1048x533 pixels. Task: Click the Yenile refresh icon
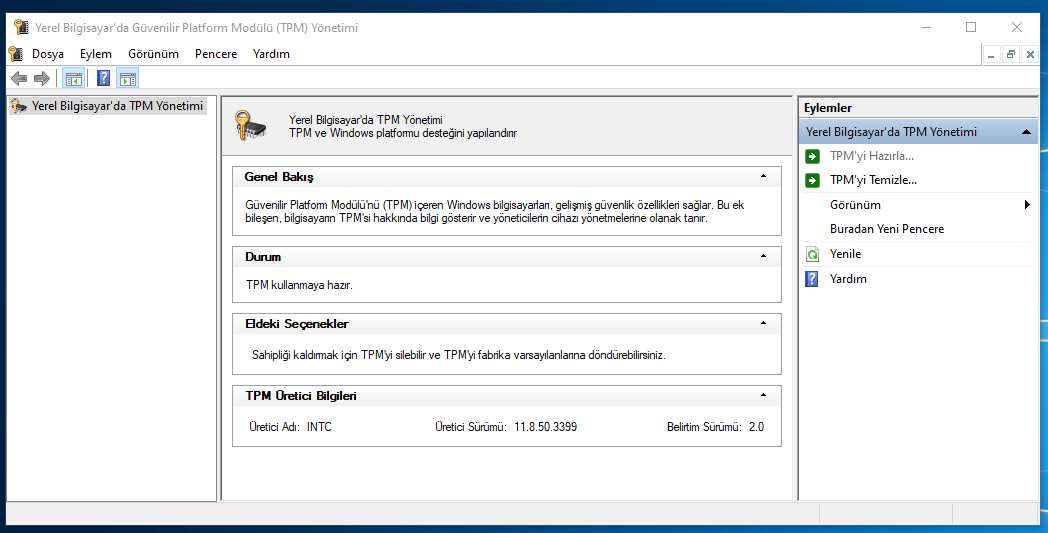[812, 255]
